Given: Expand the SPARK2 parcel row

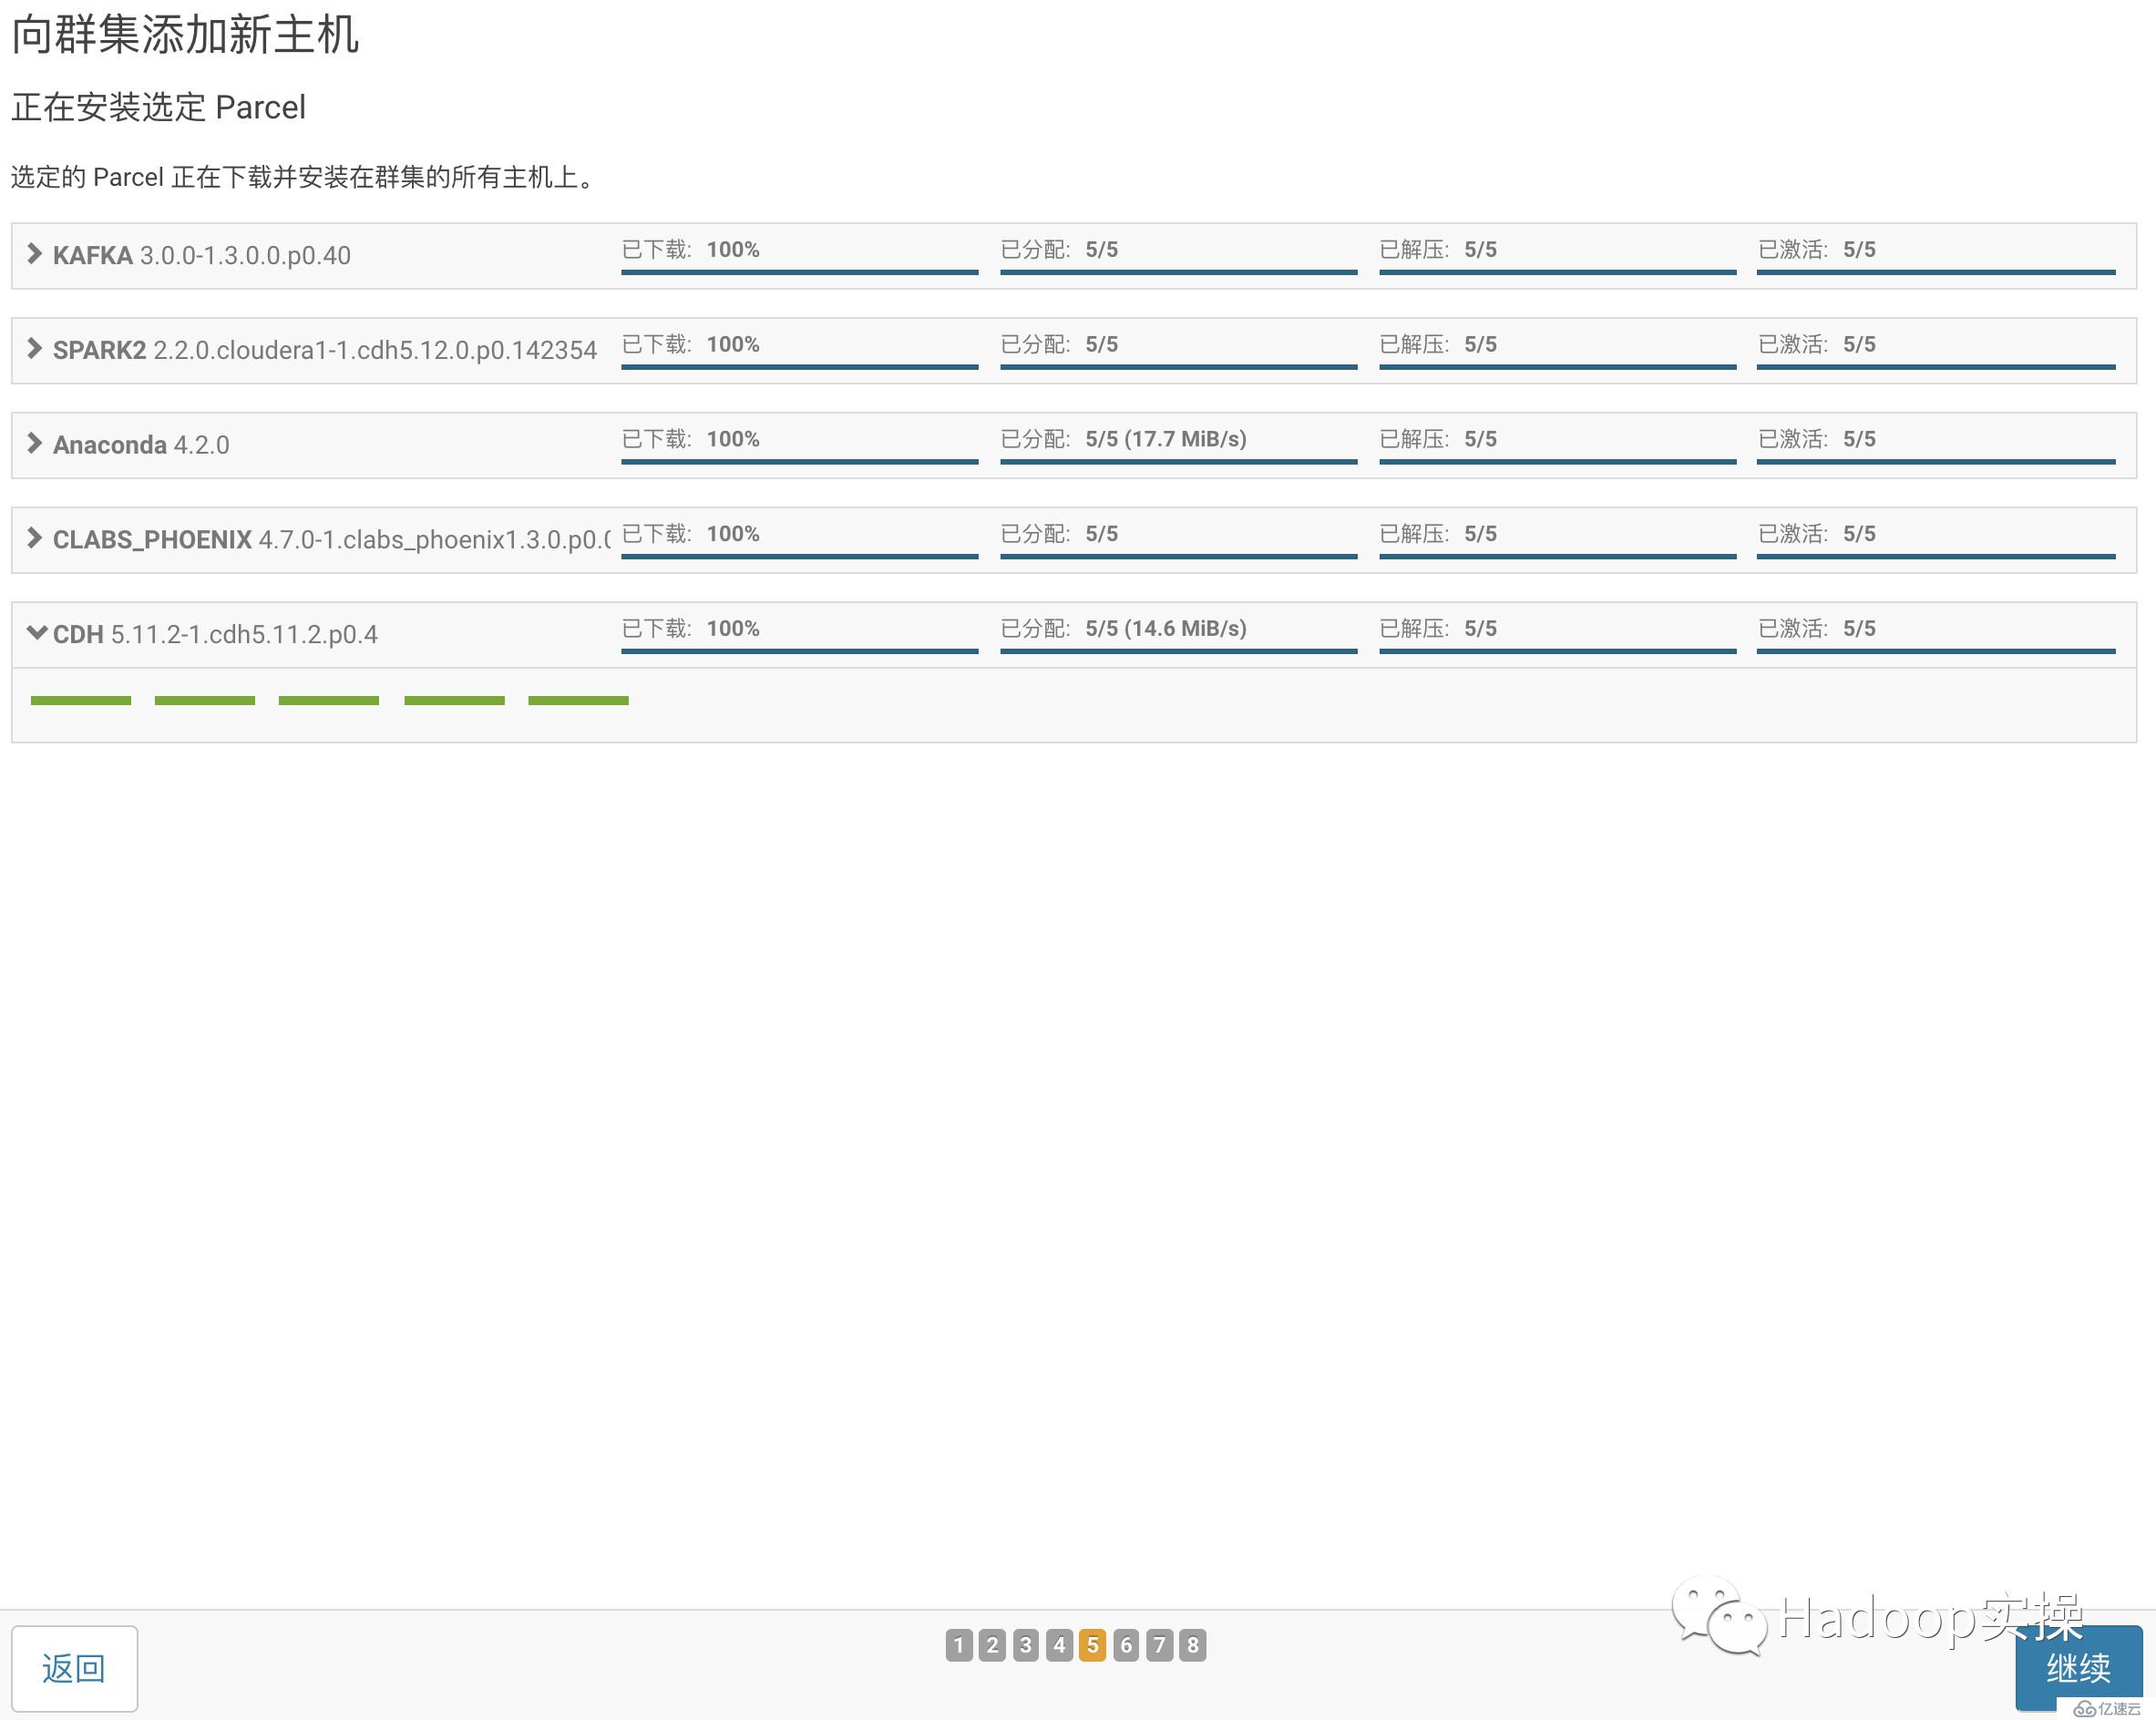Looking at the screenshot, I should tap(34, 349).
